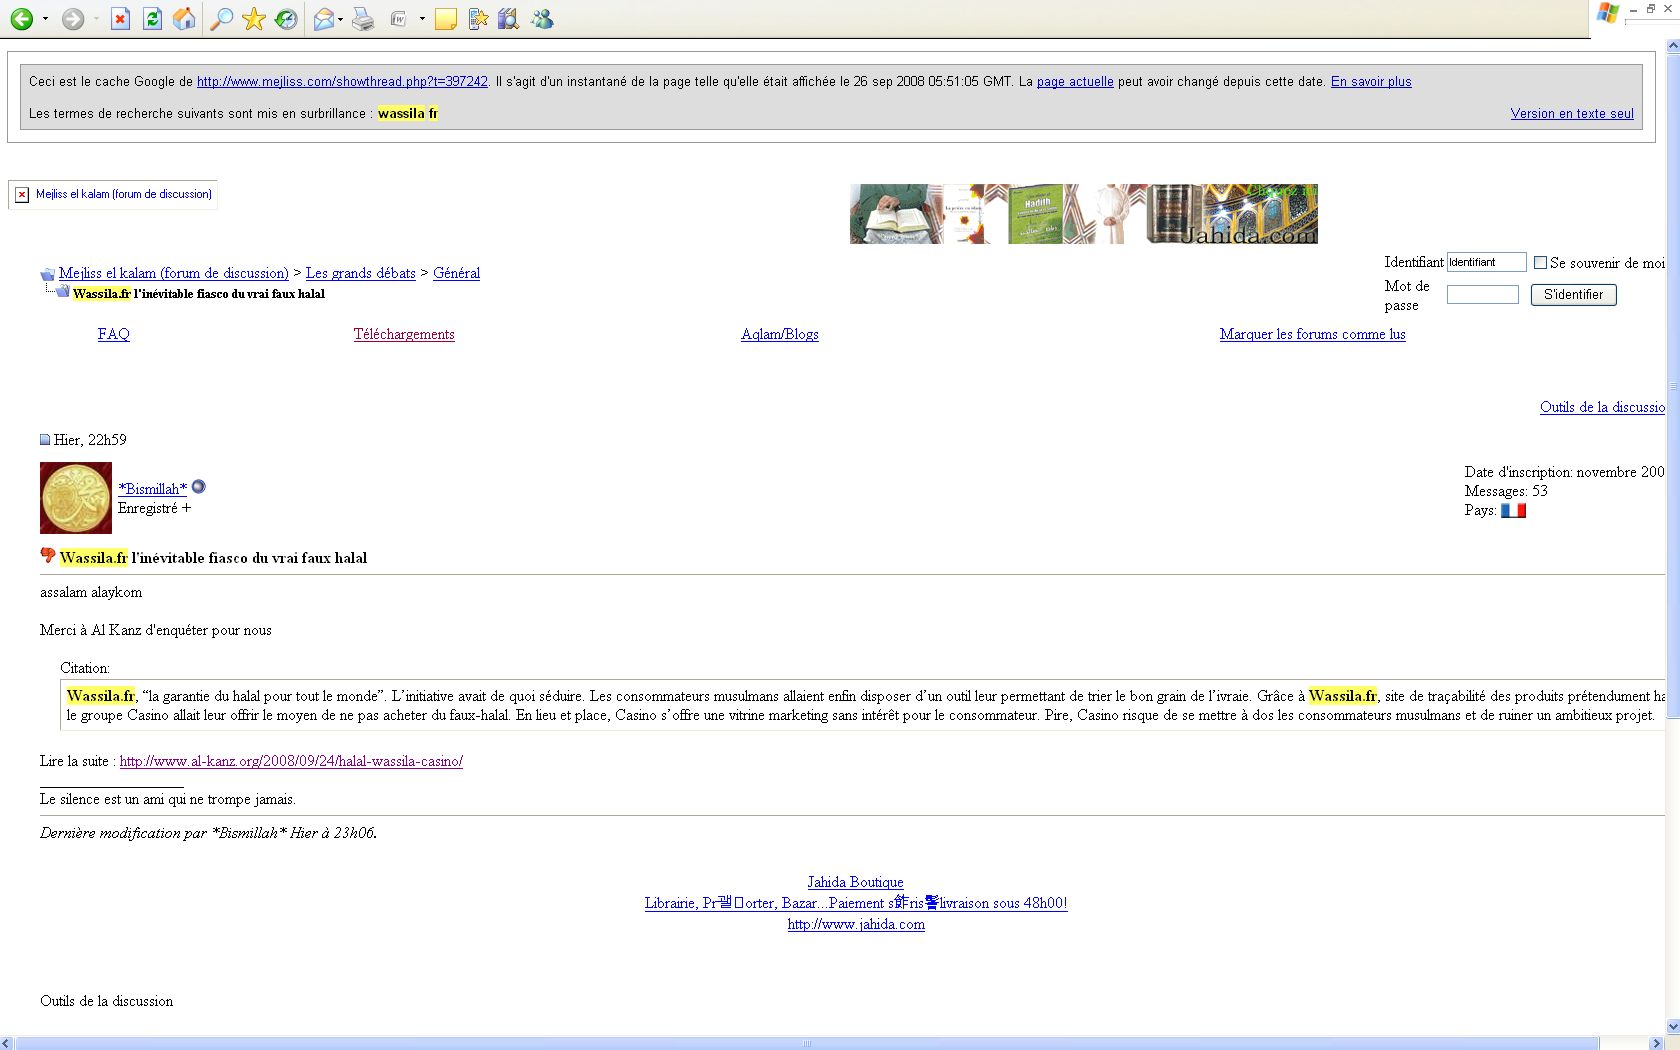Click the horizontal scrollbar thumb
This screenshot has height=1050, width=1680.
(806, 1043)
